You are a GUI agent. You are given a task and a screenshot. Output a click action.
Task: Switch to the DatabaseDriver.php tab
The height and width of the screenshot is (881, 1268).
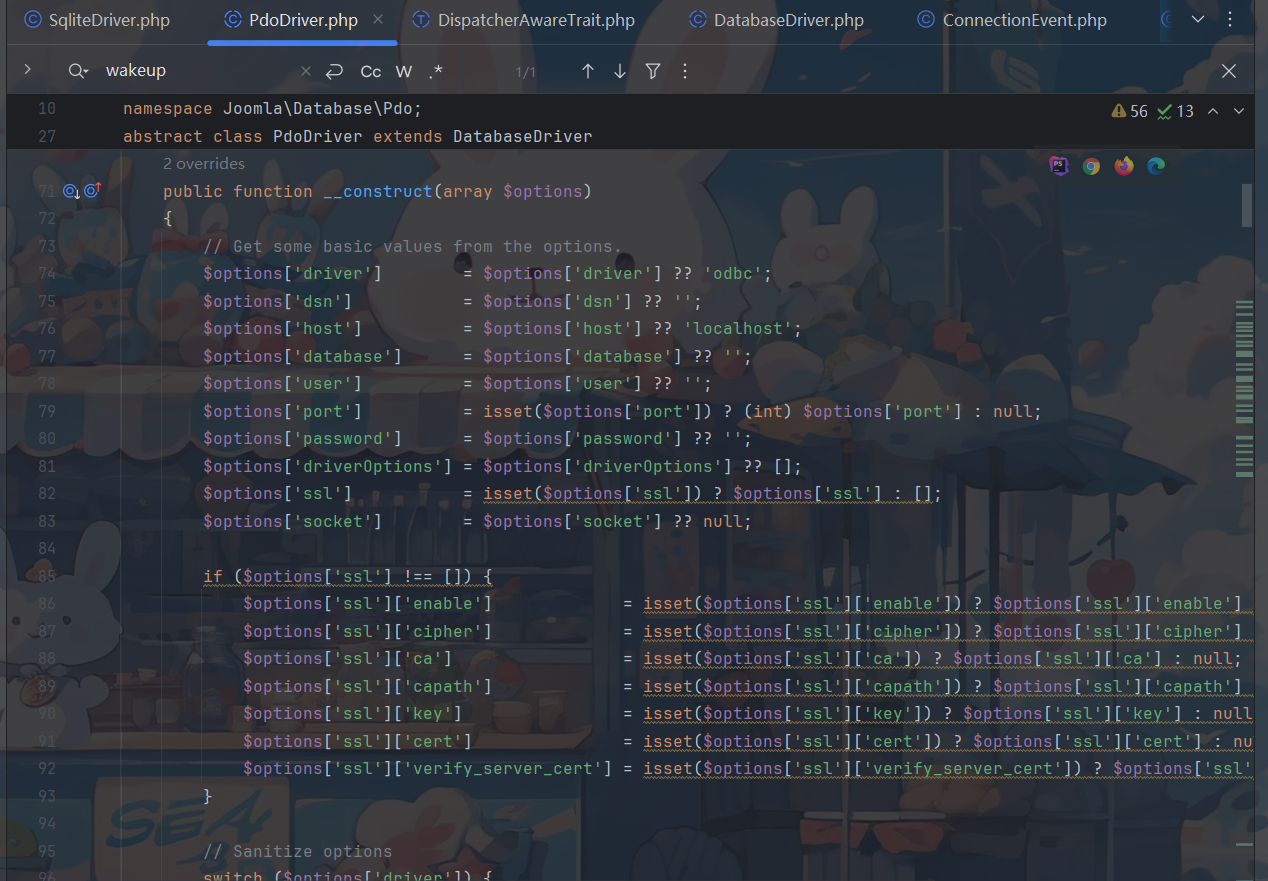click(776, 20)
